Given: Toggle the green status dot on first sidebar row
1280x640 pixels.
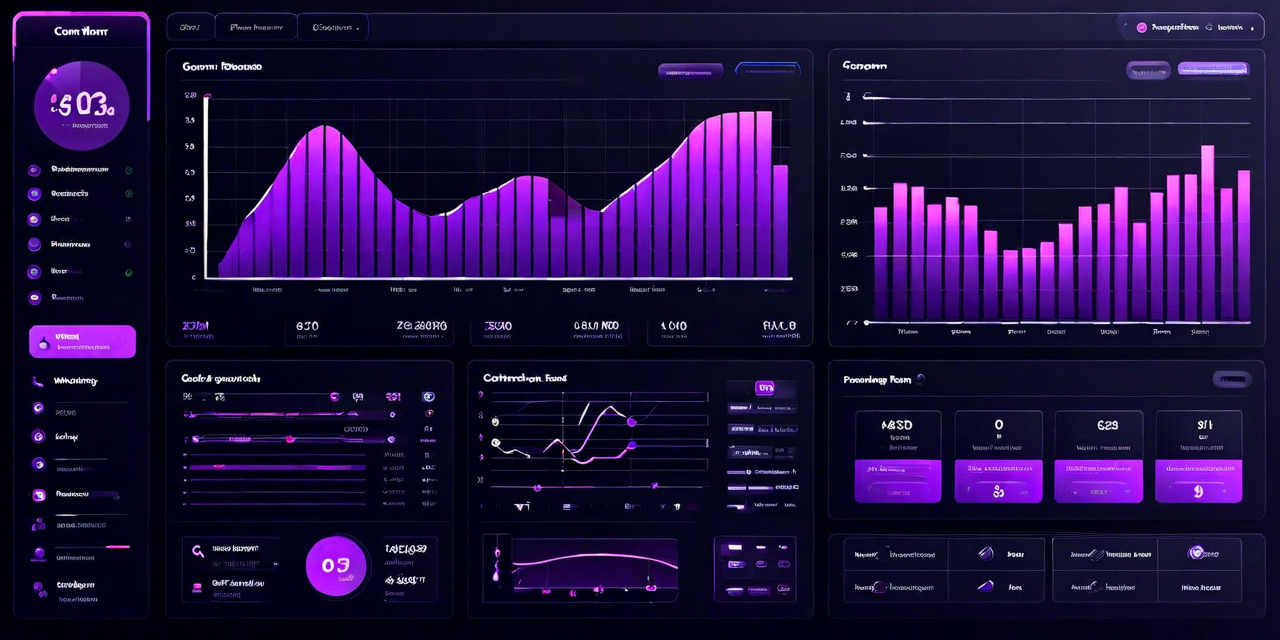Looking at the screenshot, I should point(128,170).
